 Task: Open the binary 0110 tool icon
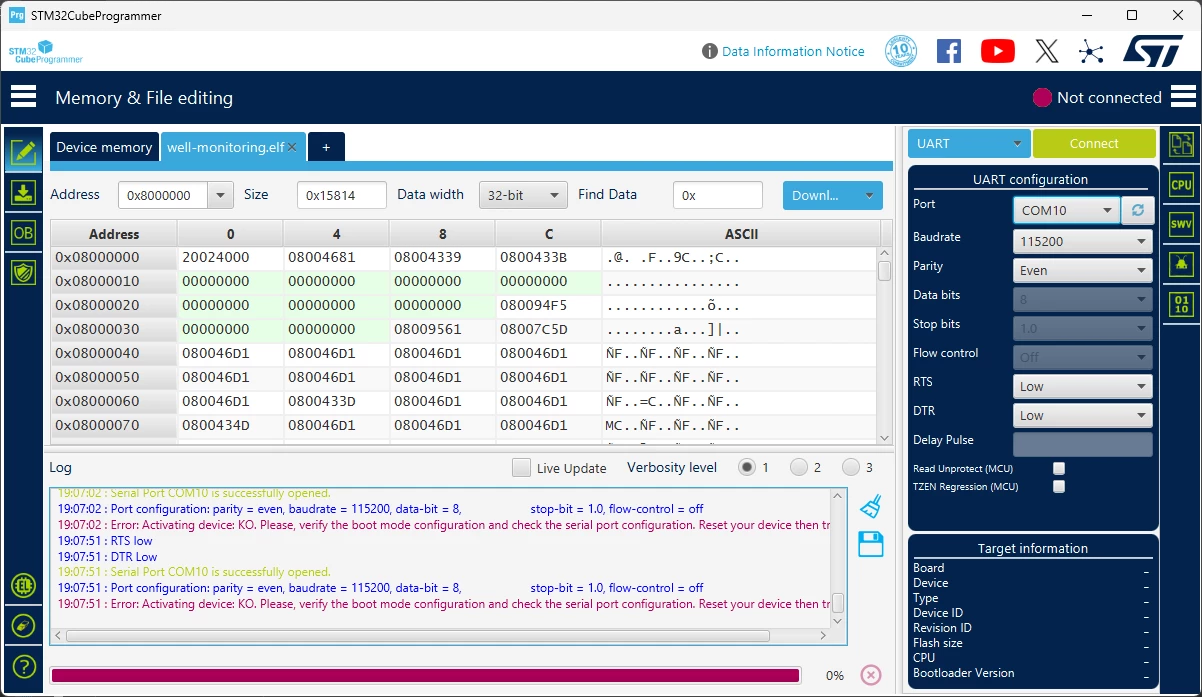pyautogui.click(x=1181, y=304)
